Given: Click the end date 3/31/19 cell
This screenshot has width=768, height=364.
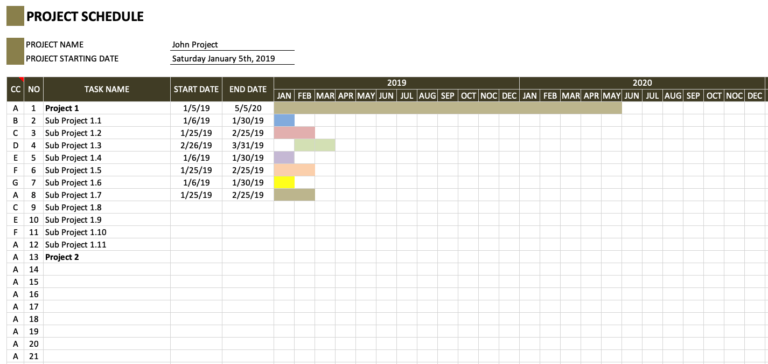Looking at the screenshot, I should tap(248, 146).
